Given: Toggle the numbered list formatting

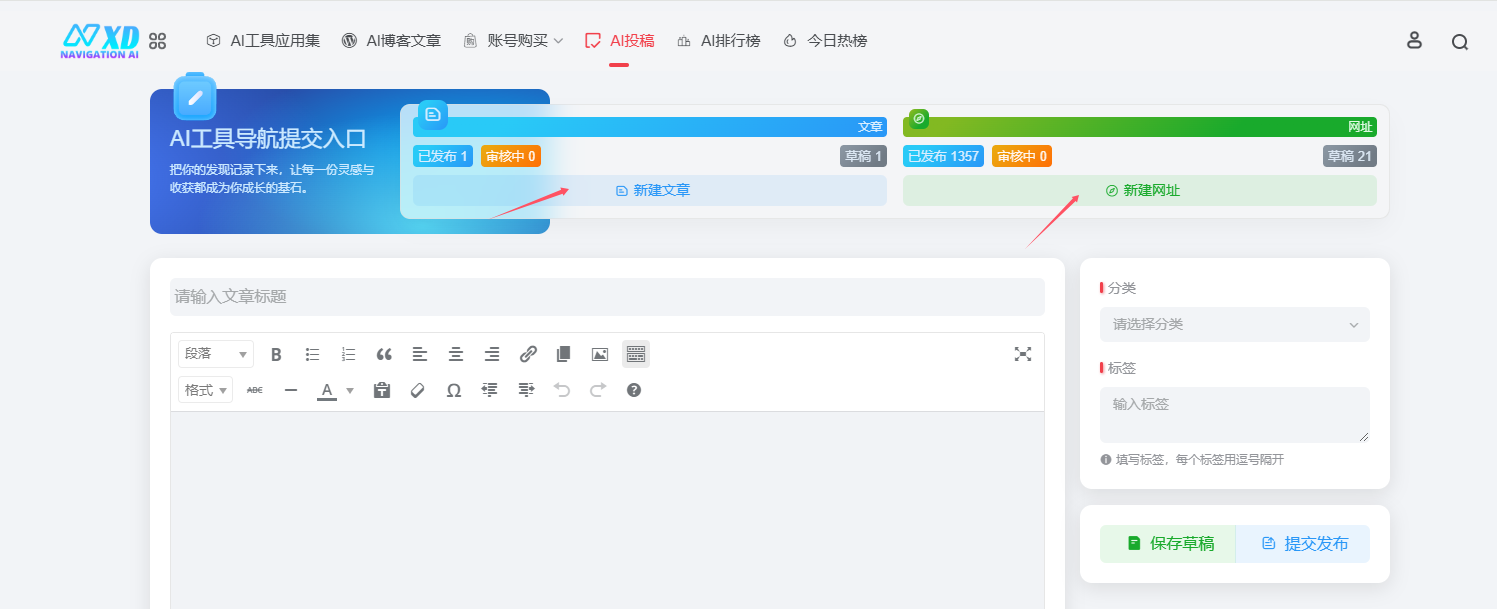Looking at the screenshot, I should click(348, 353).
